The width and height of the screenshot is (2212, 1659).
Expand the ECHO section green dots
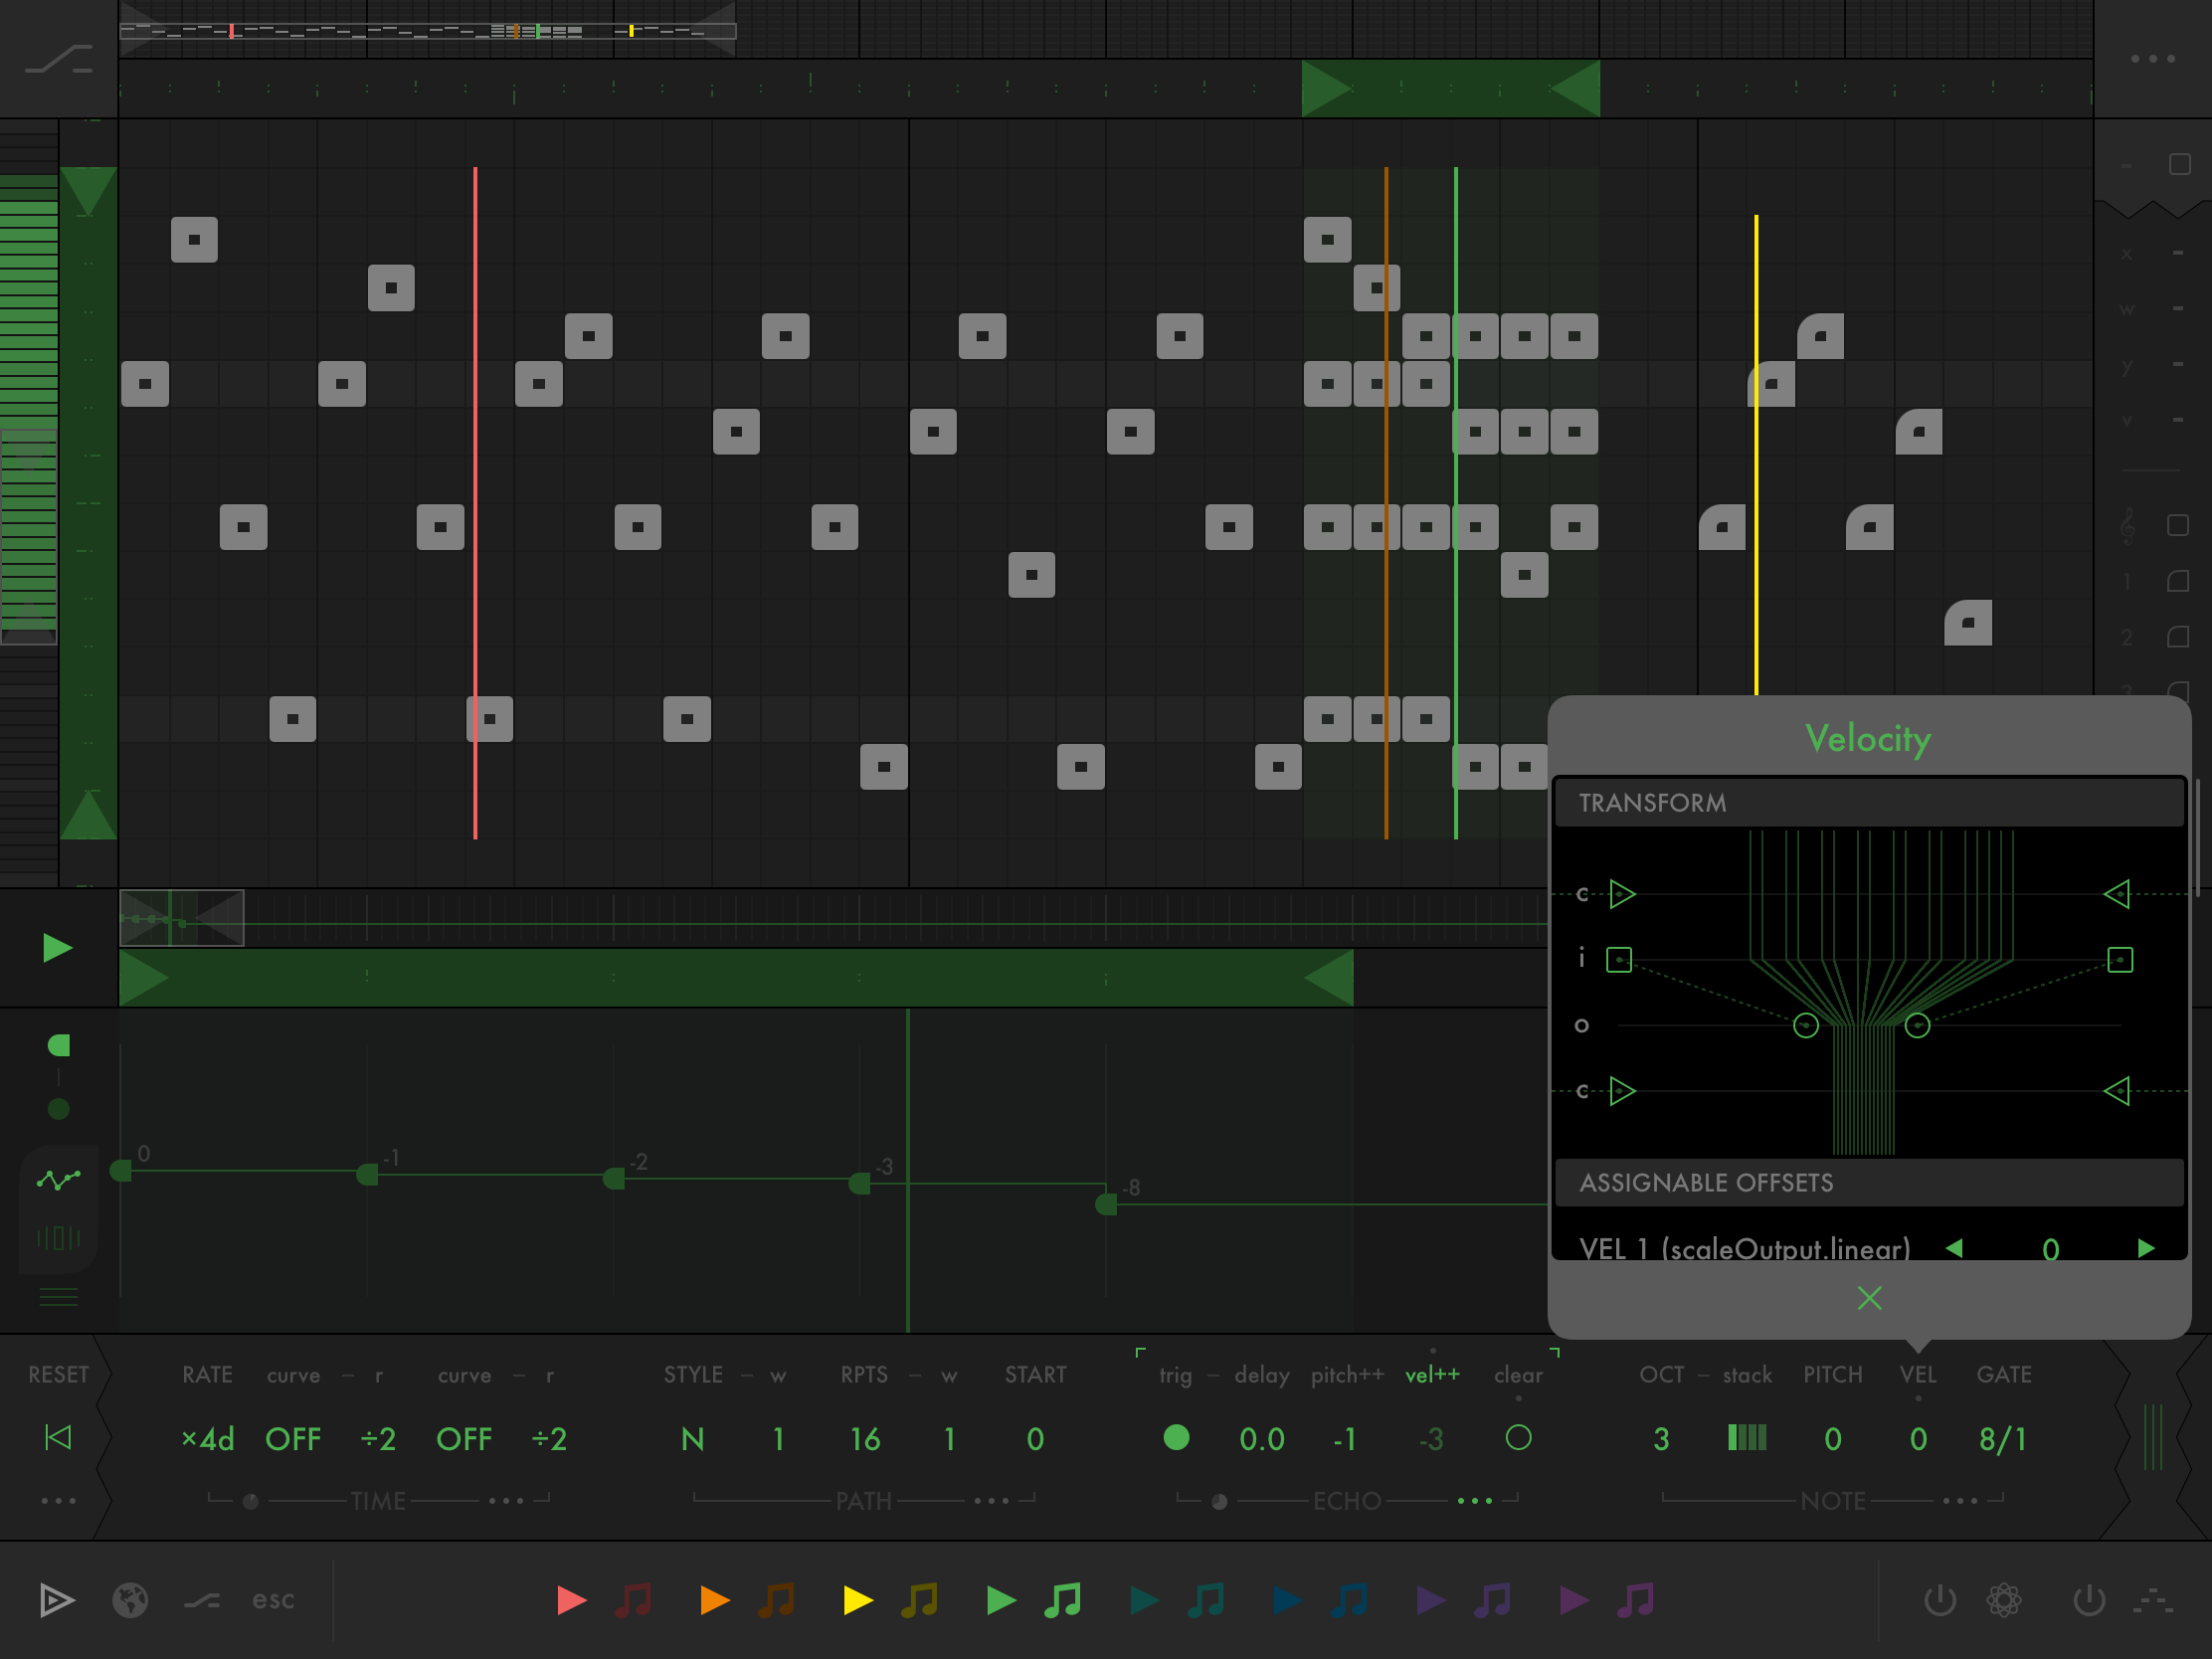click(x=1474, y=1501)
